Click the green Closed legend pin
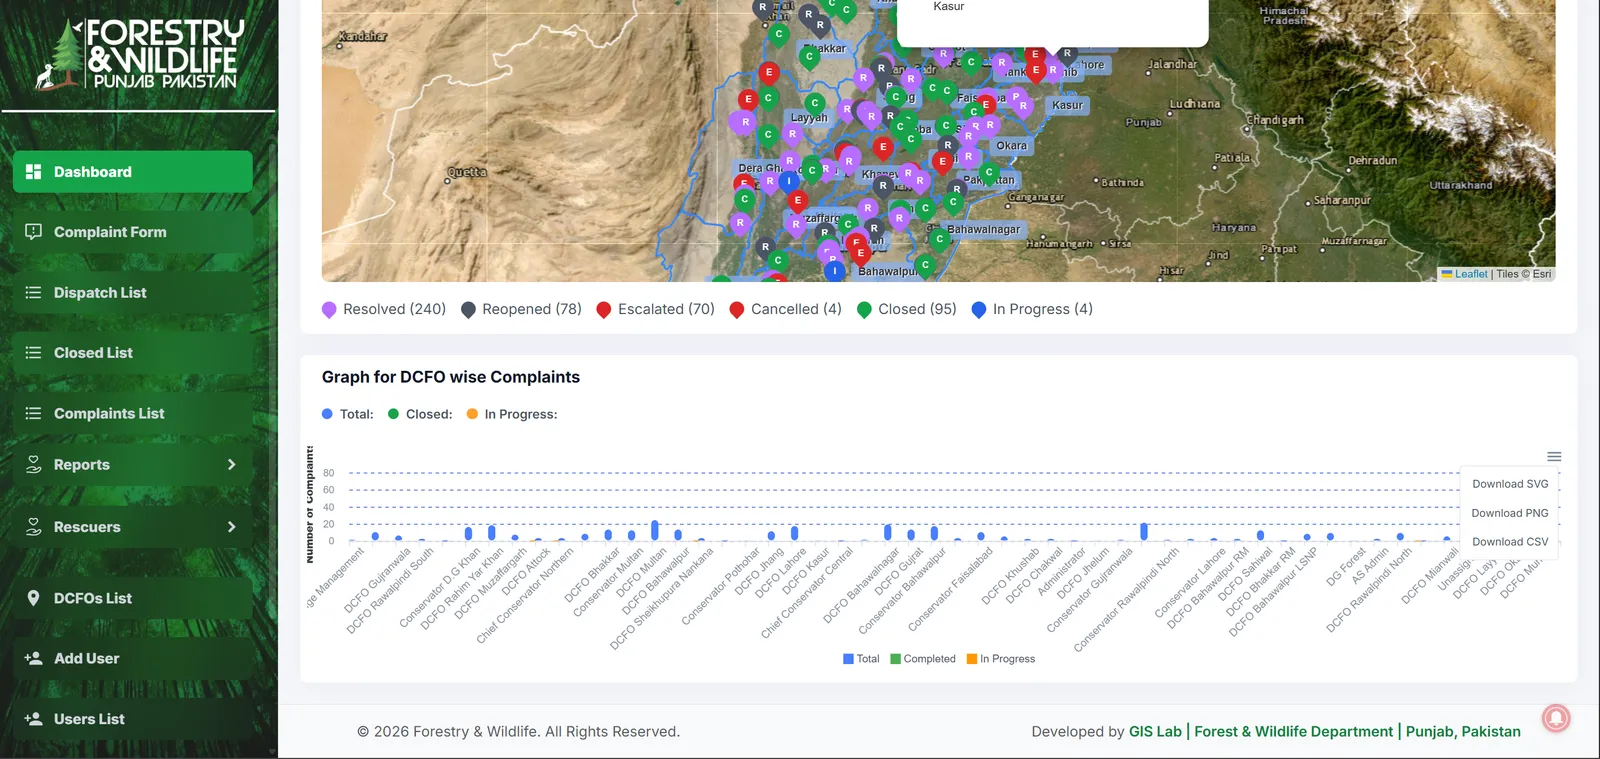 (864, 310)
